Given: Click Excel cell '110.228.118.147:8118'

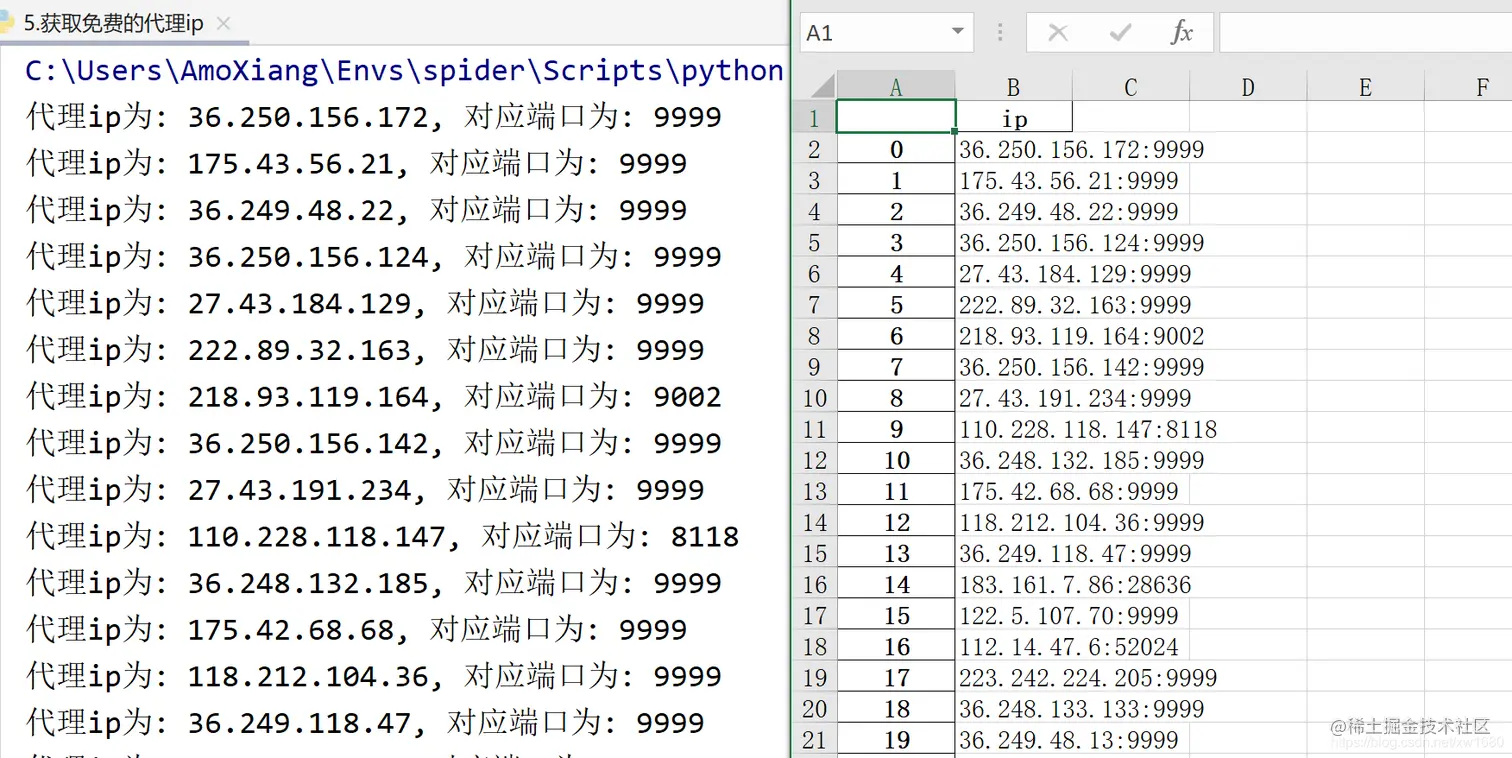Looking at the screenshot, I should (x=1088, y=430).
